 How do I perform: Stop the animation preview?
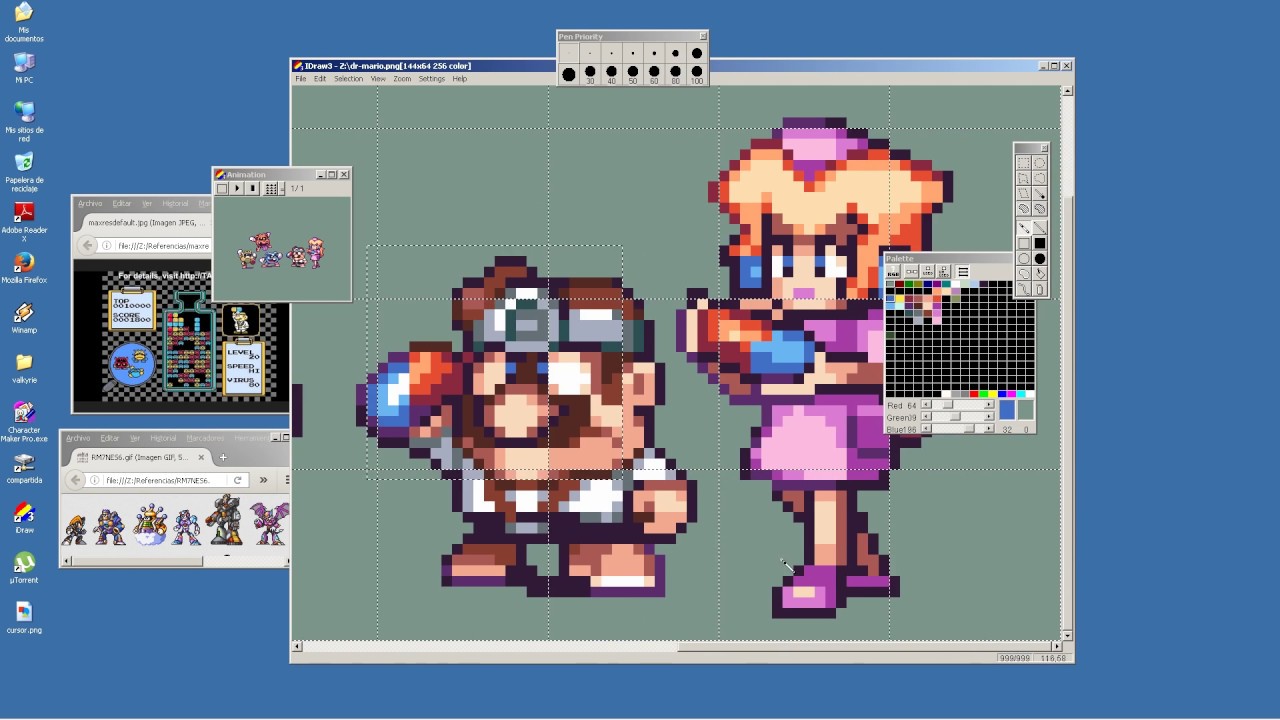(x=253, y=188)
